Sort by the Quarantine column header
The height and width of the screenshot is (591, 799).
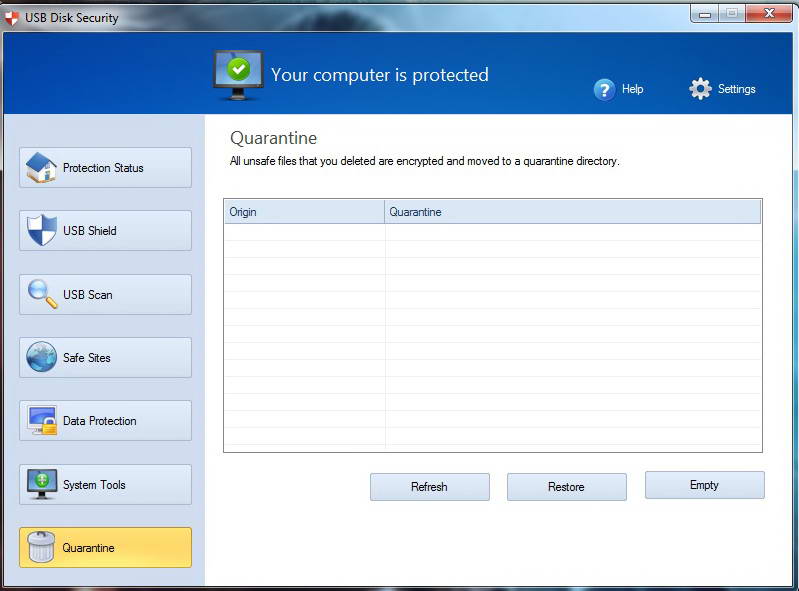(x=573, y=211)
